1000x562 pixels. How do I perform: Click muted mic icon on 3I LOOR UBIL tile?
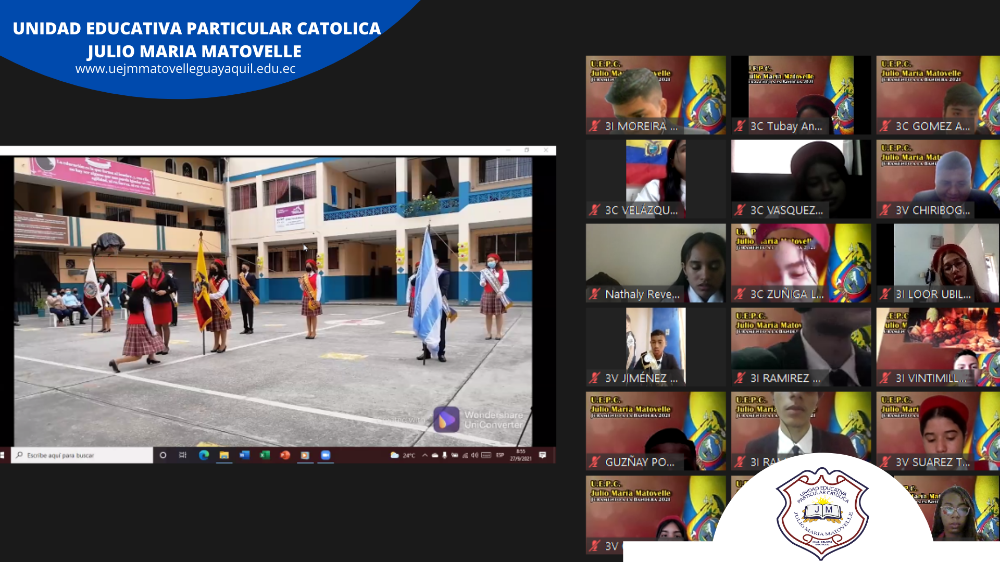(885, 294)
